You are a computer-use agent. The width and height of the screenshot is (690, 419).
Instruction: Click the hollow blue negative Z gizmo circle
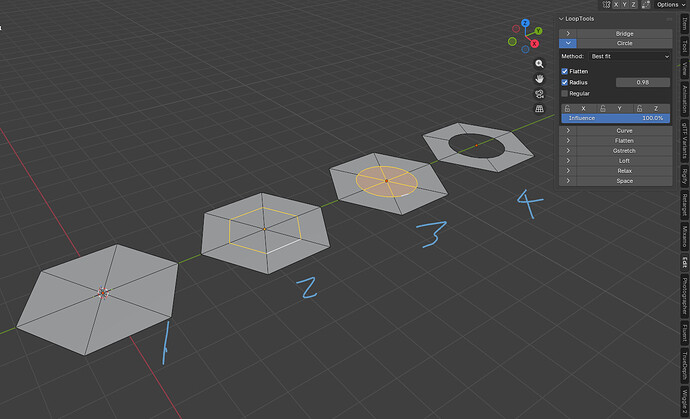coord(525,49)
